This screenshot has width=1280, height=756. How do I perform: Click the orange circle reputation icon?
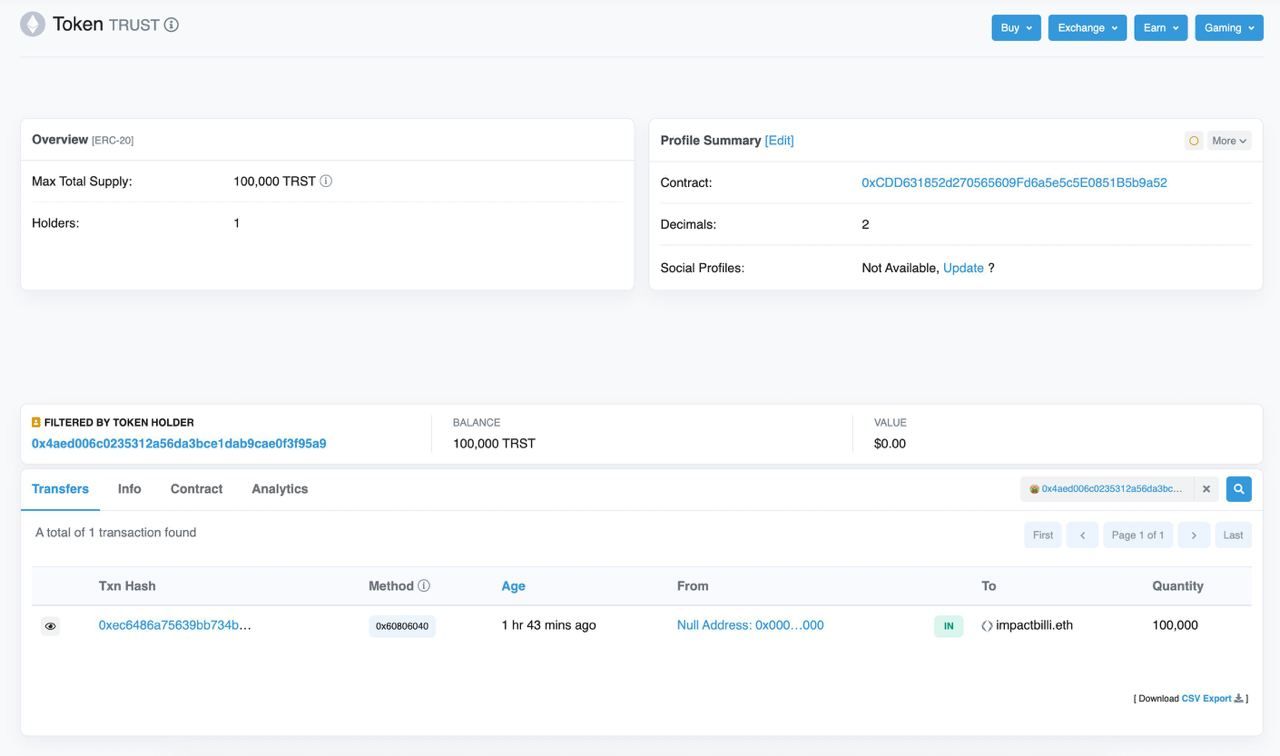1193,141
